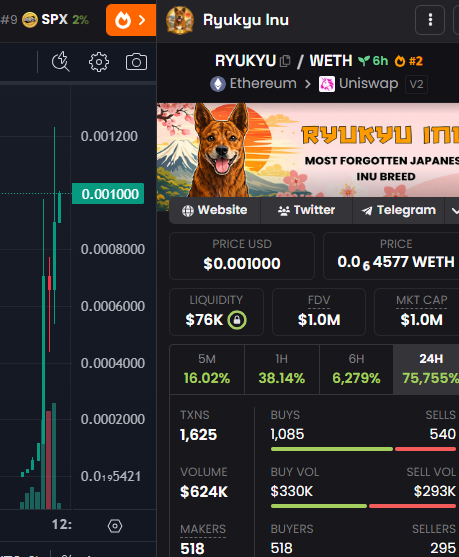
Task: Click the 0.001200 price axis label
Action: (109, 136)
